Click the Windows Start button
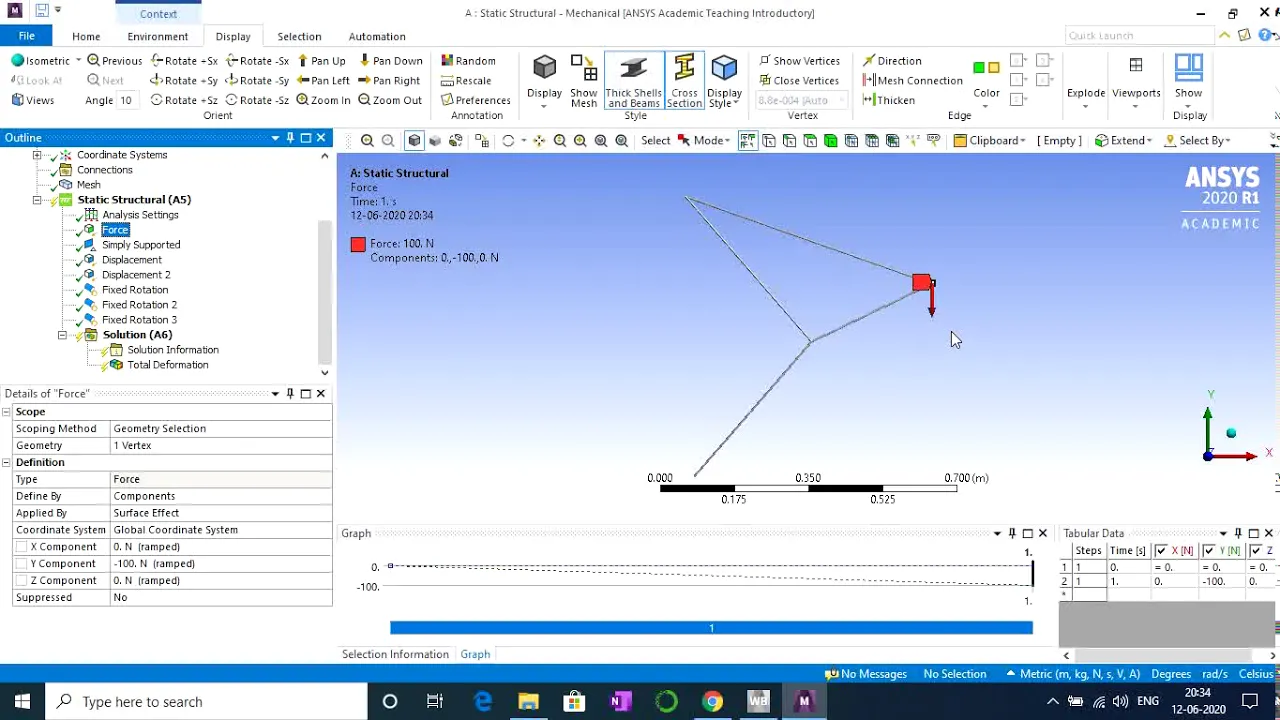The width and height of the screenshot is (1280, 720). pyautogui.click(x=22, y=702)
